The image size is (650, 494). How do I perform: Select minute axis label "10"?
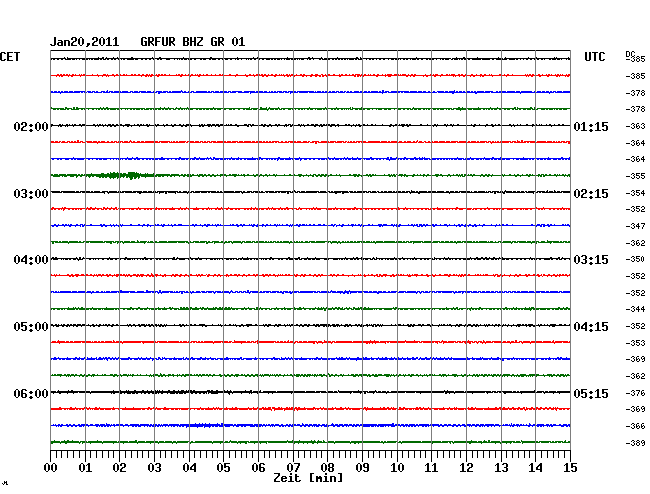(397, 467)
